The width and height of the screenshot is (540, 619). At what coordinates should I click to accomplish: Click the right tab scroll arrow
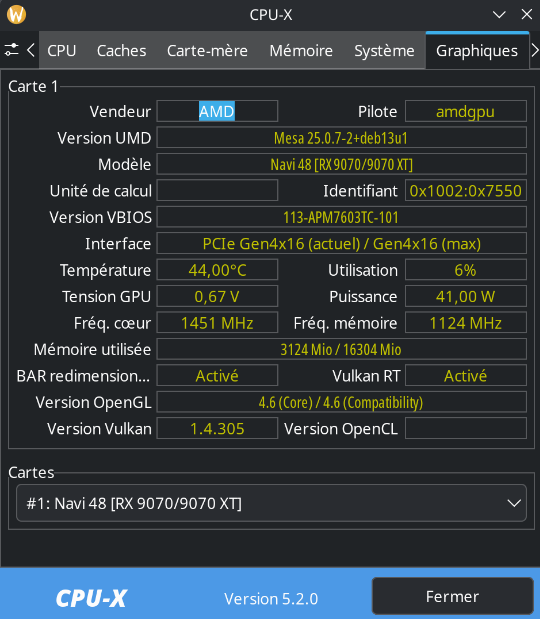click(534, 50)
